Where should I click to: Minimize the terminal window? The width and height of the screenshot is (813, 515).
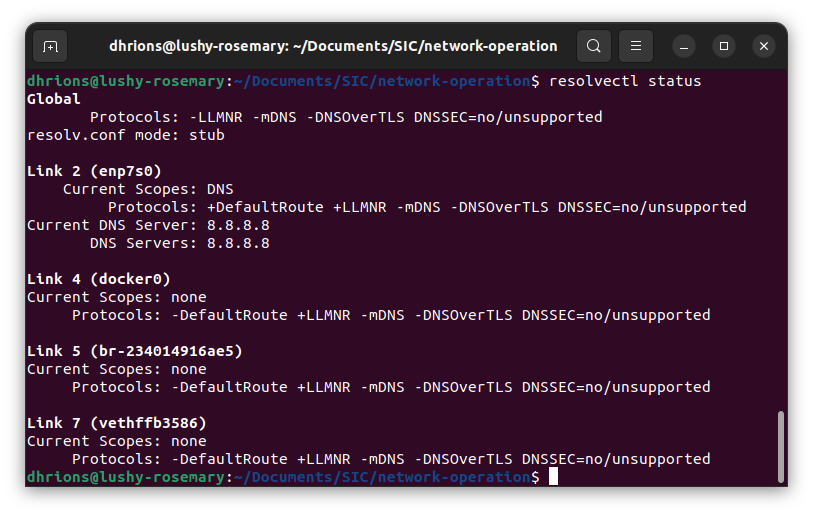[x=685, y=46]
